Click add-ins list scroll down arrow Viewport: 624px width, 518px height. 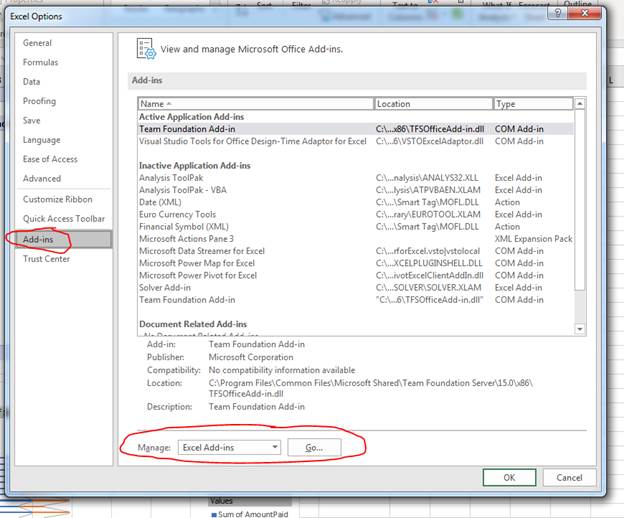click(580, 329)
